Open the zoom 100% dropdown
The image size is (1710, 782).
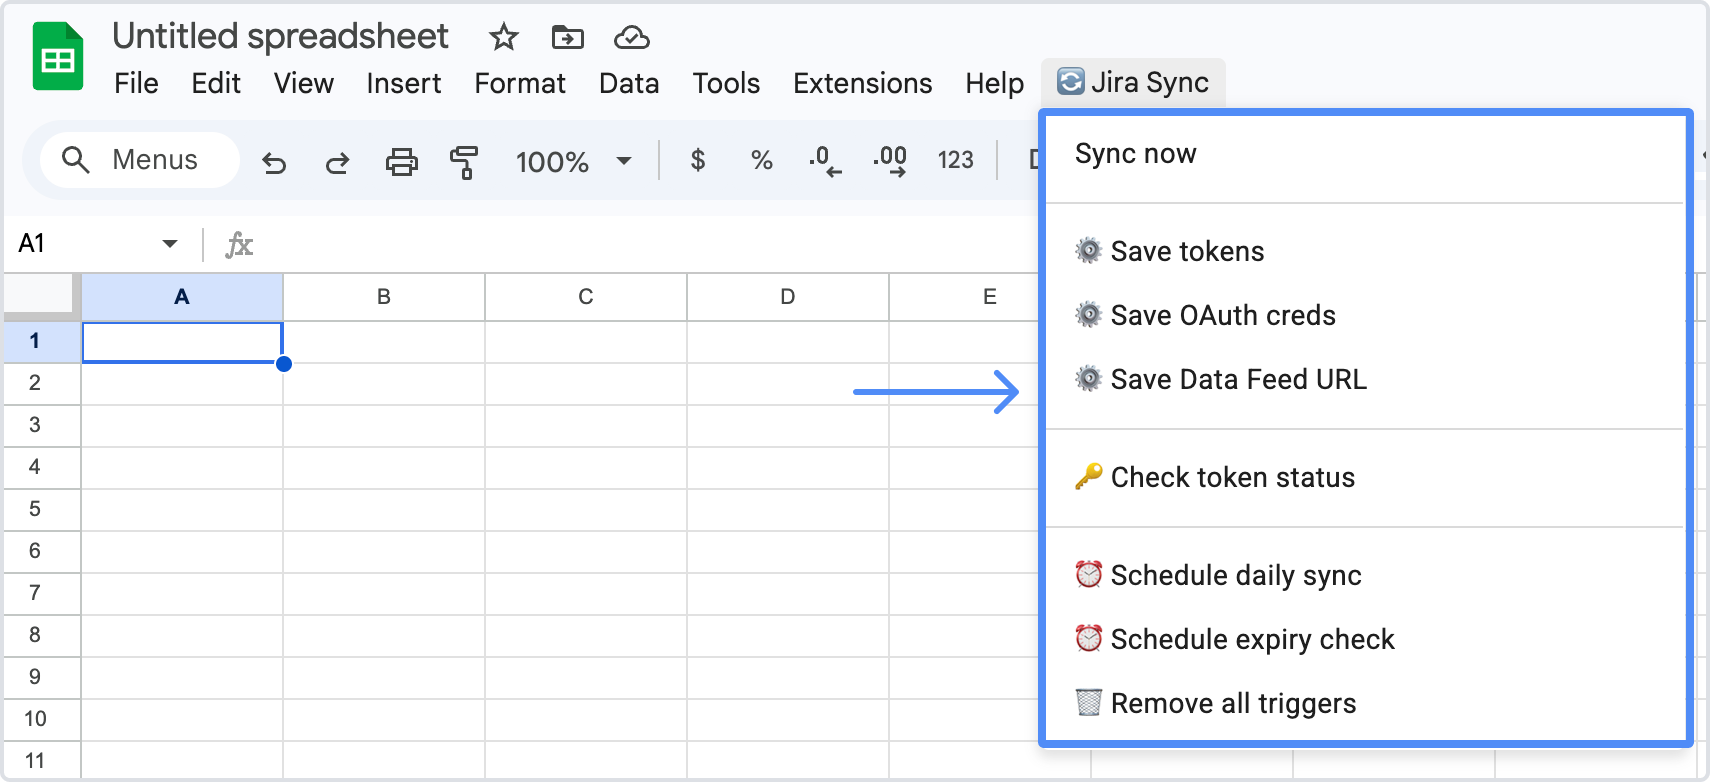pos(574,161)
